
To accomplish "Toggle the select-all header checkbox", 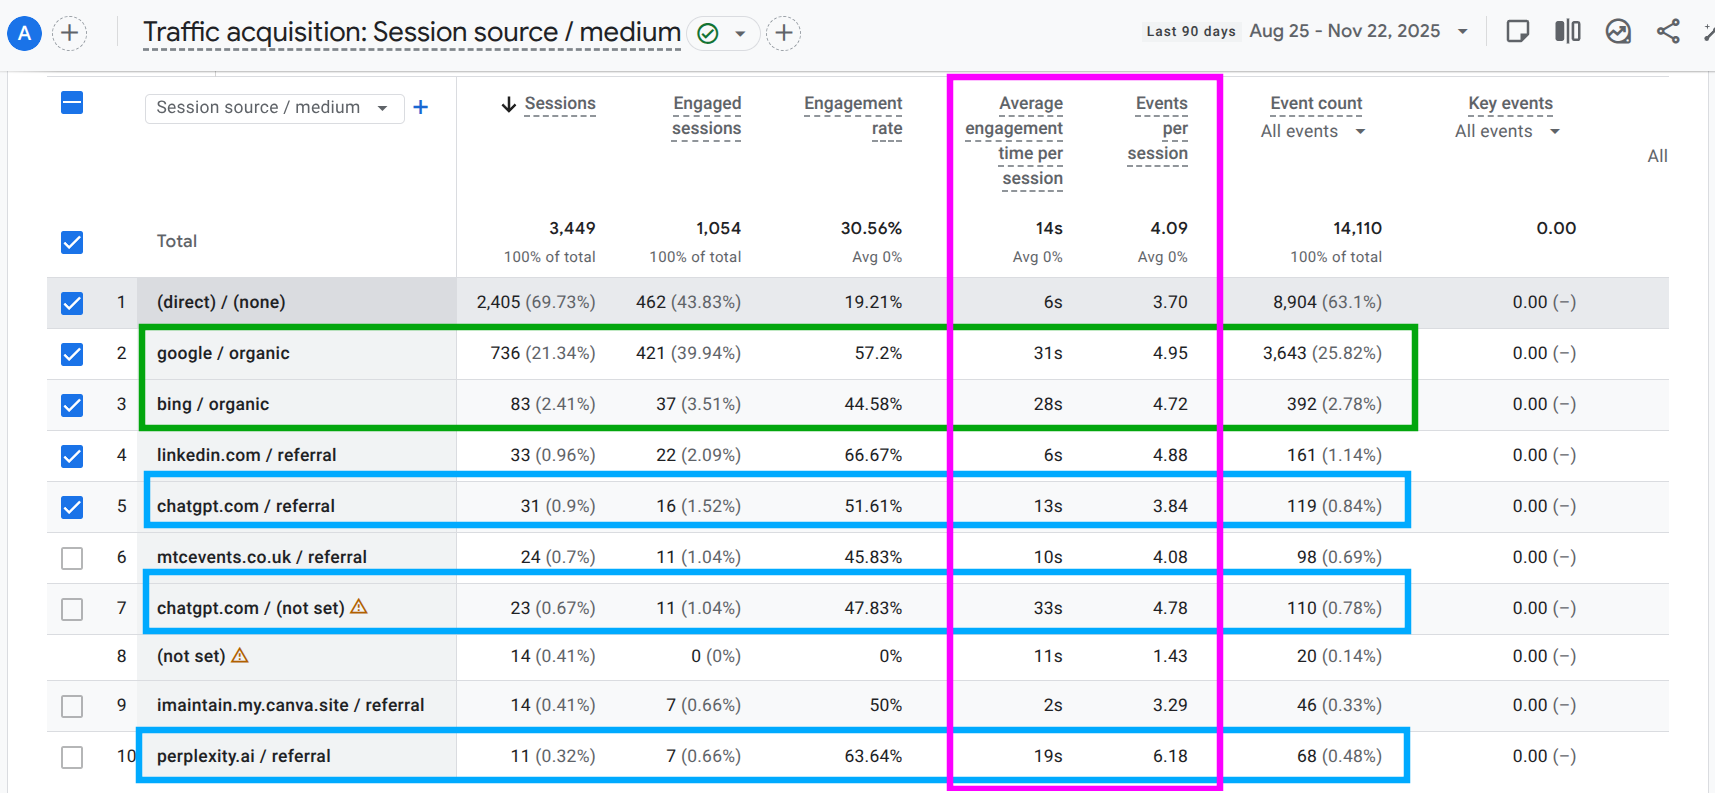I will click(72, 103).
